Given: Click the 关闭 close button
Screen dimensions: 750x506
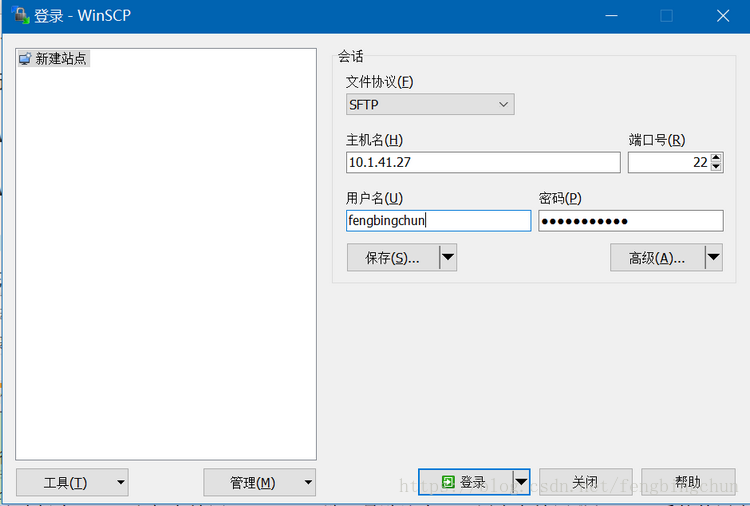Looking at the screenshot, I should 585,482.
